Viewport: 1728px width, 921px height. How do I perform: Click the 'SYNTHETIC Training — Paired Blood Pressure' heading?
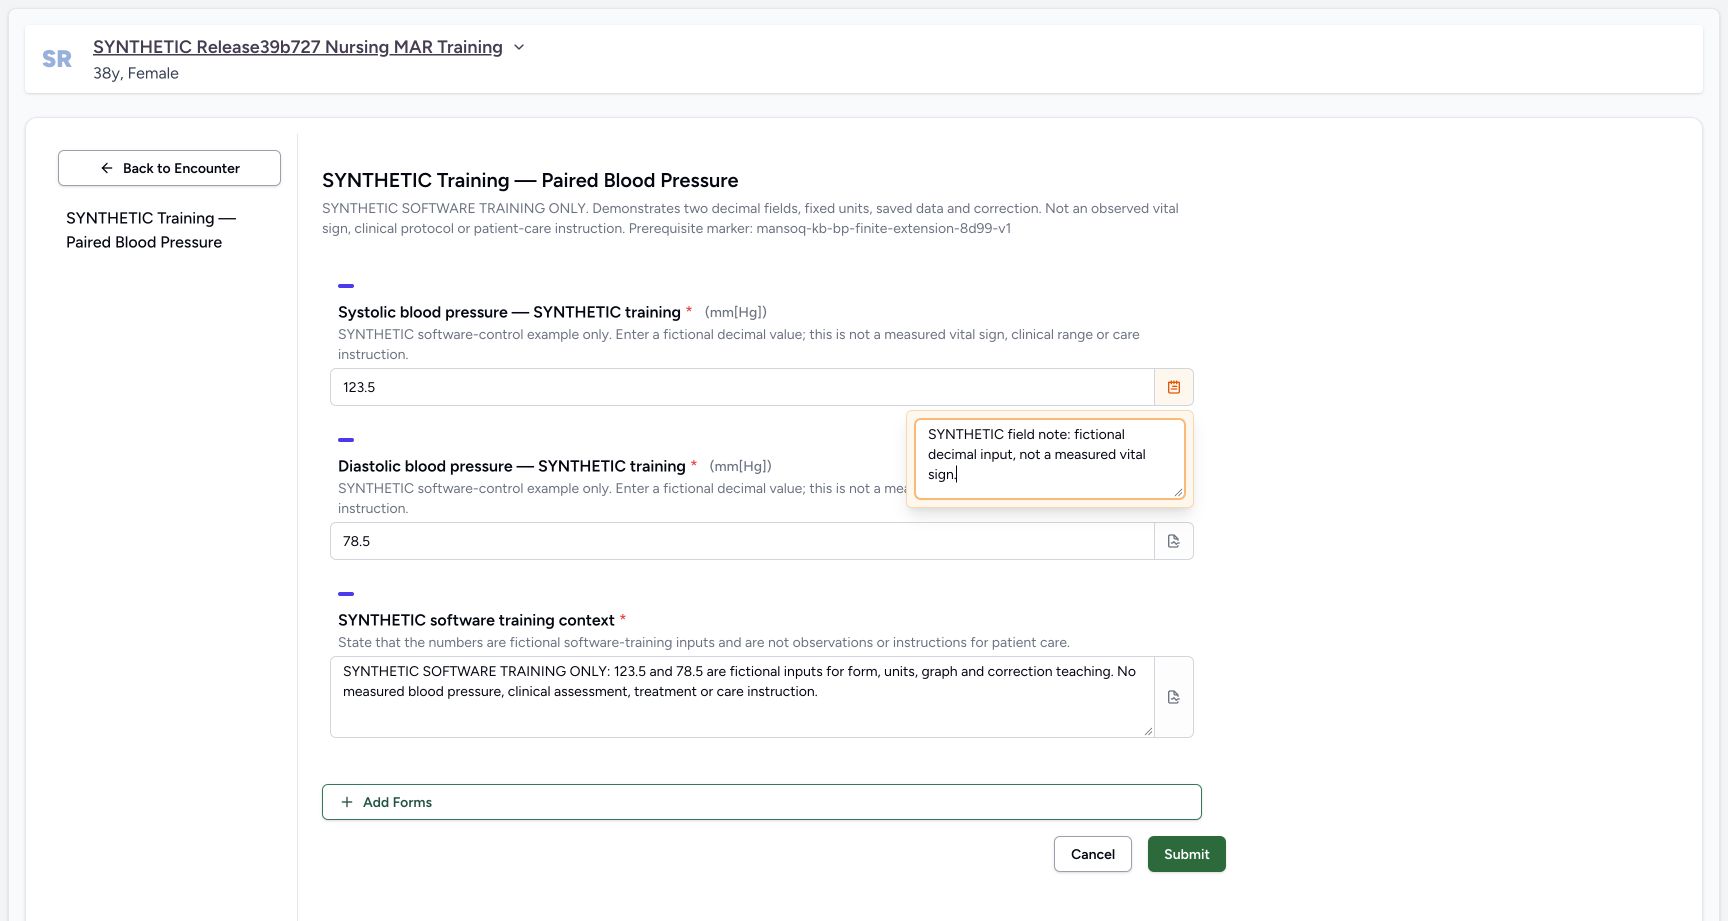tap(530, 180)
